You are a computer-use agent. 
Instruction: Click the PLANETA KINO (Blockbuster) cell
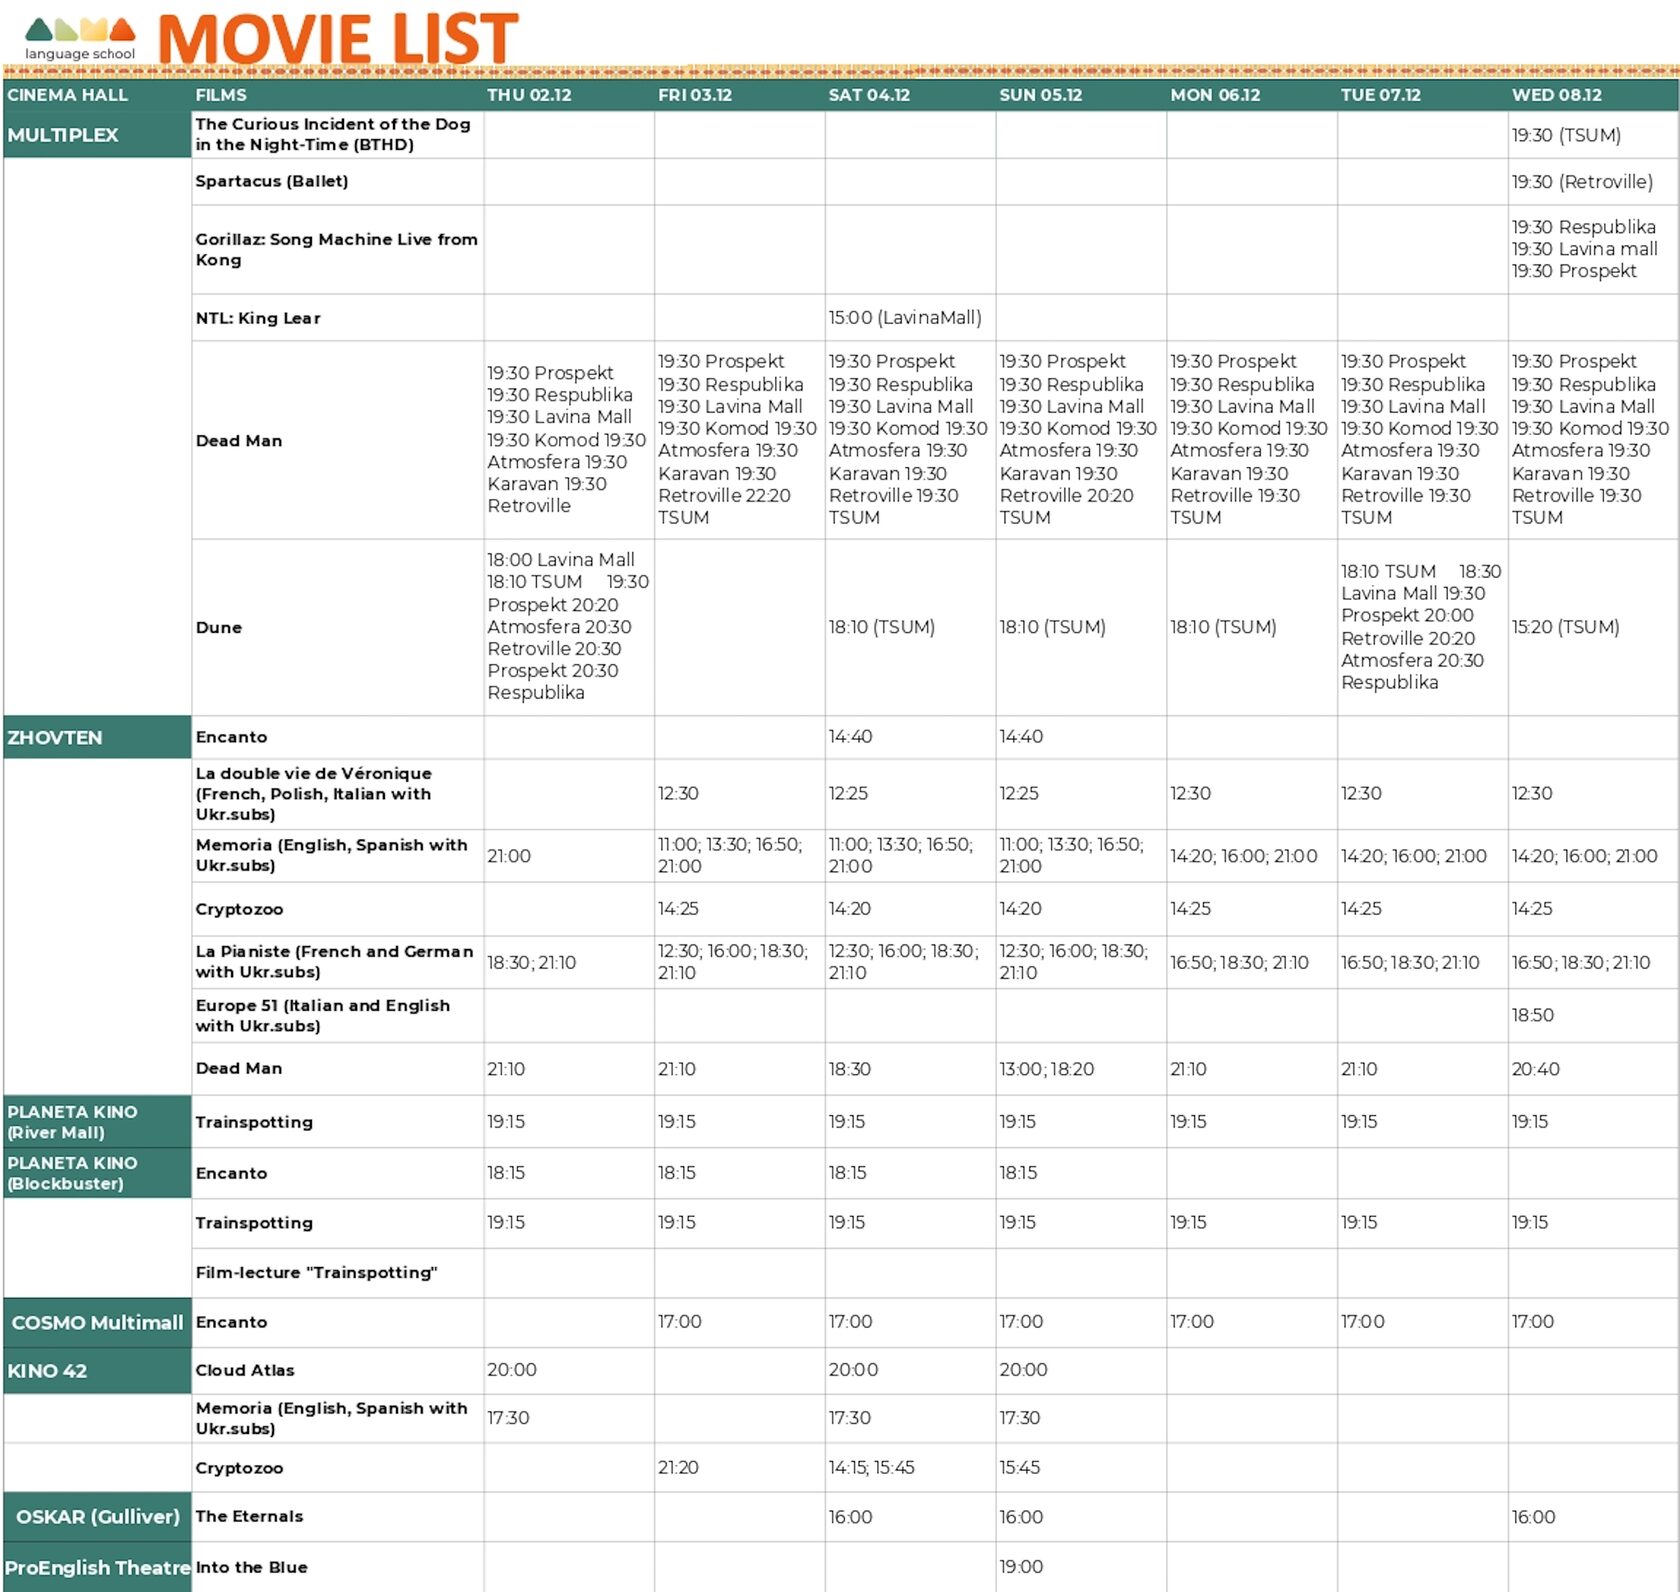[x=97, y=1173]
